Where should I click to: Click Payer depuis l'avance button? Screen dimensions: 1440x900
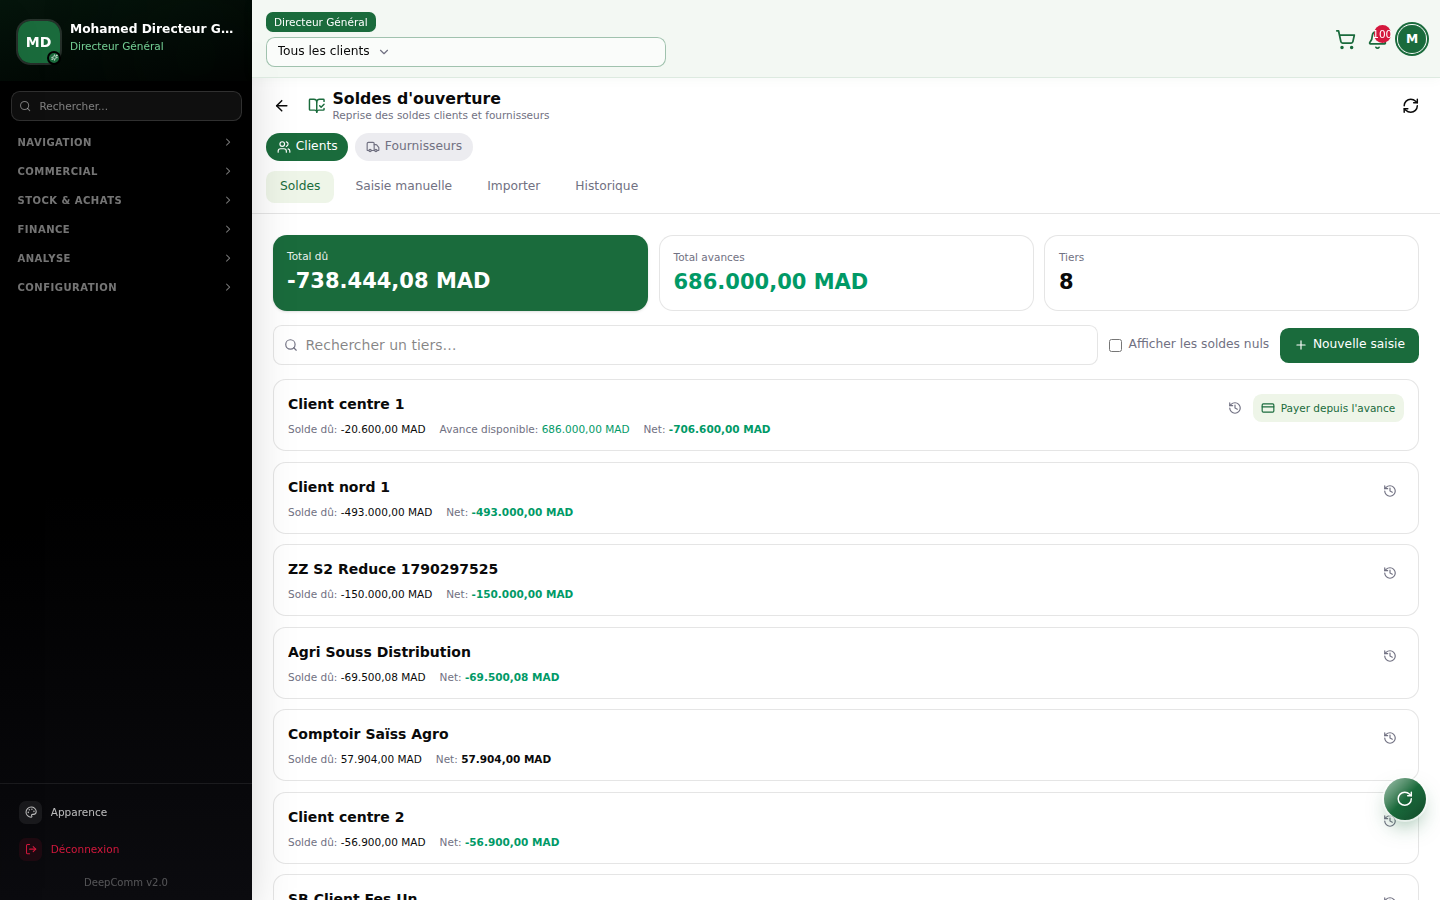tap(1328, 408)
